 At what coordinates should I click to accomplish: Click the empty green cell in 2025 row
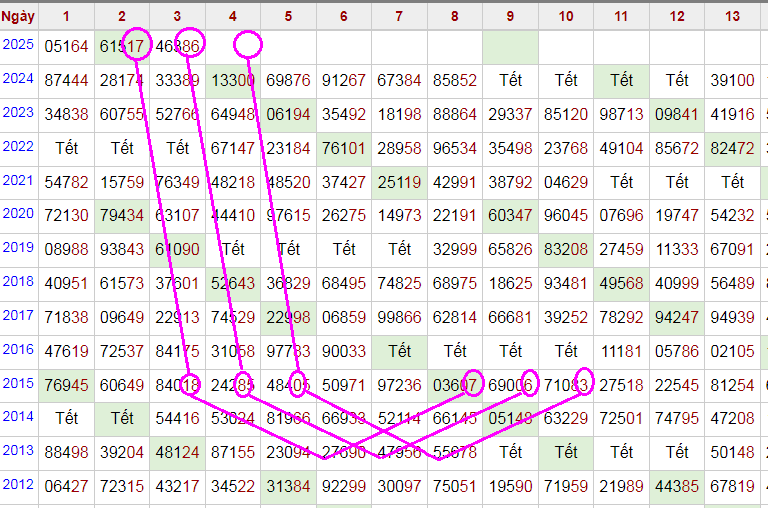(x=510, y=46)
